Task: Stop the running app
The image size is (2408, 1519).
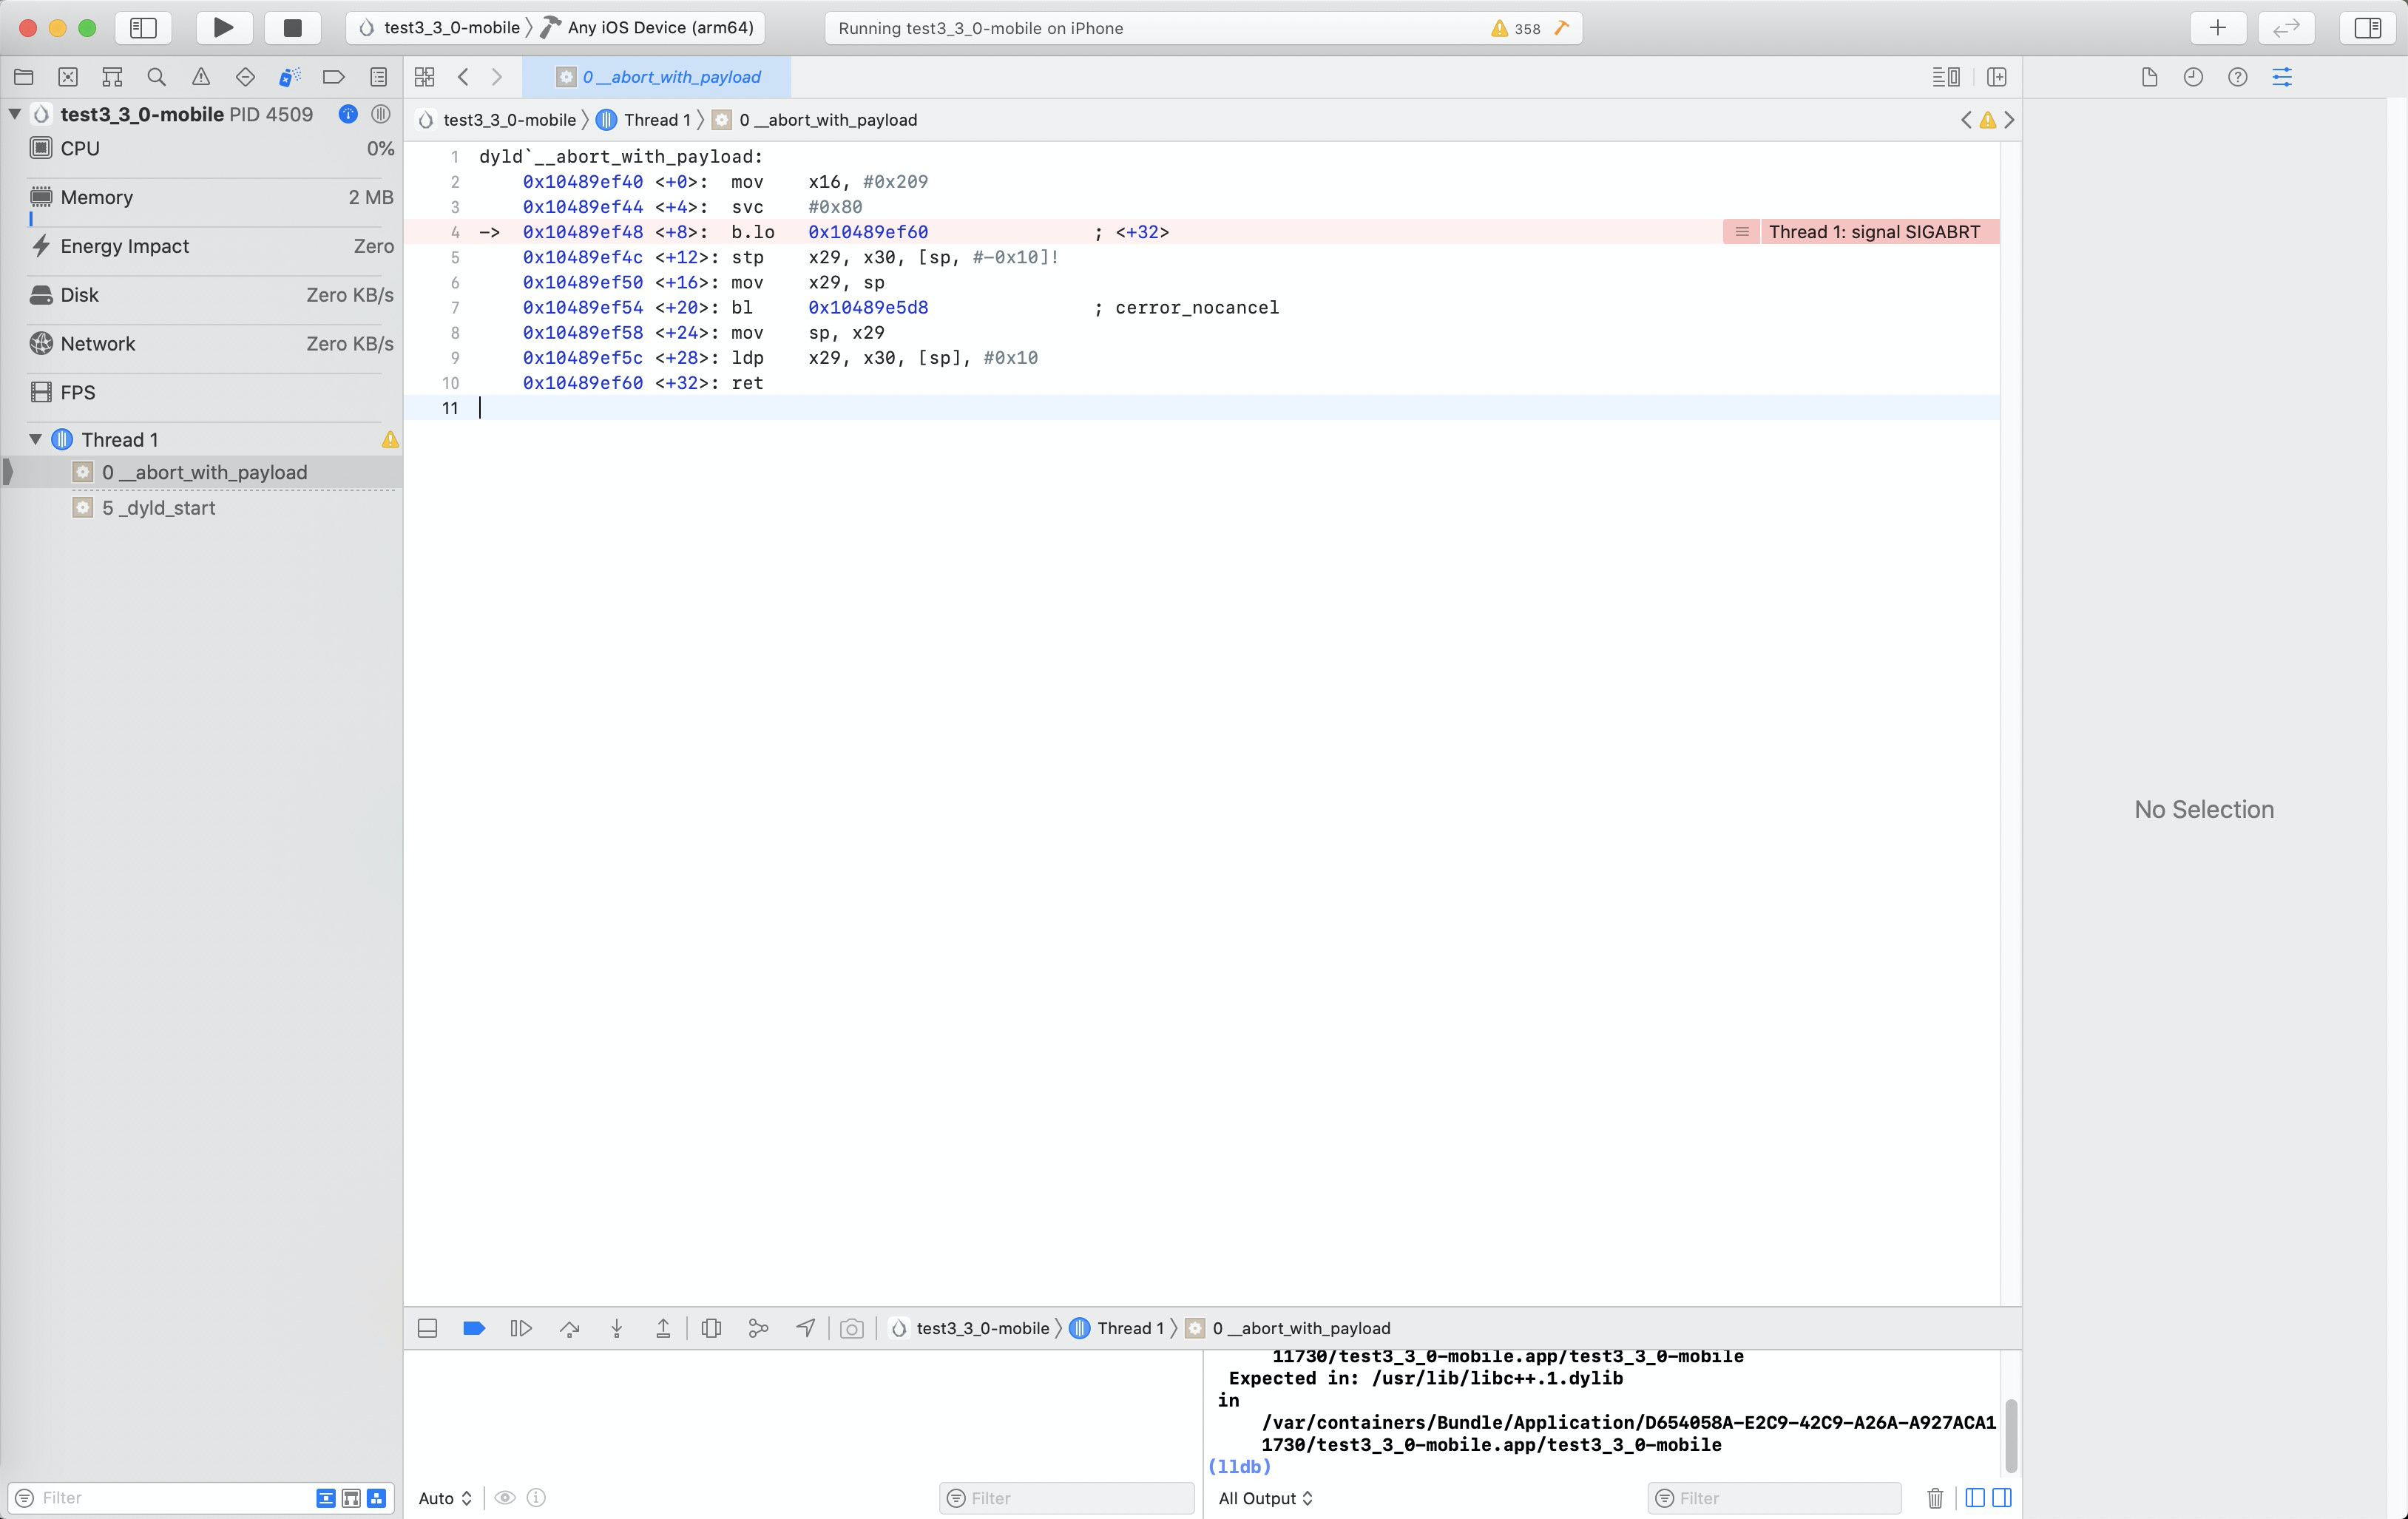Action: pos(292,28)
